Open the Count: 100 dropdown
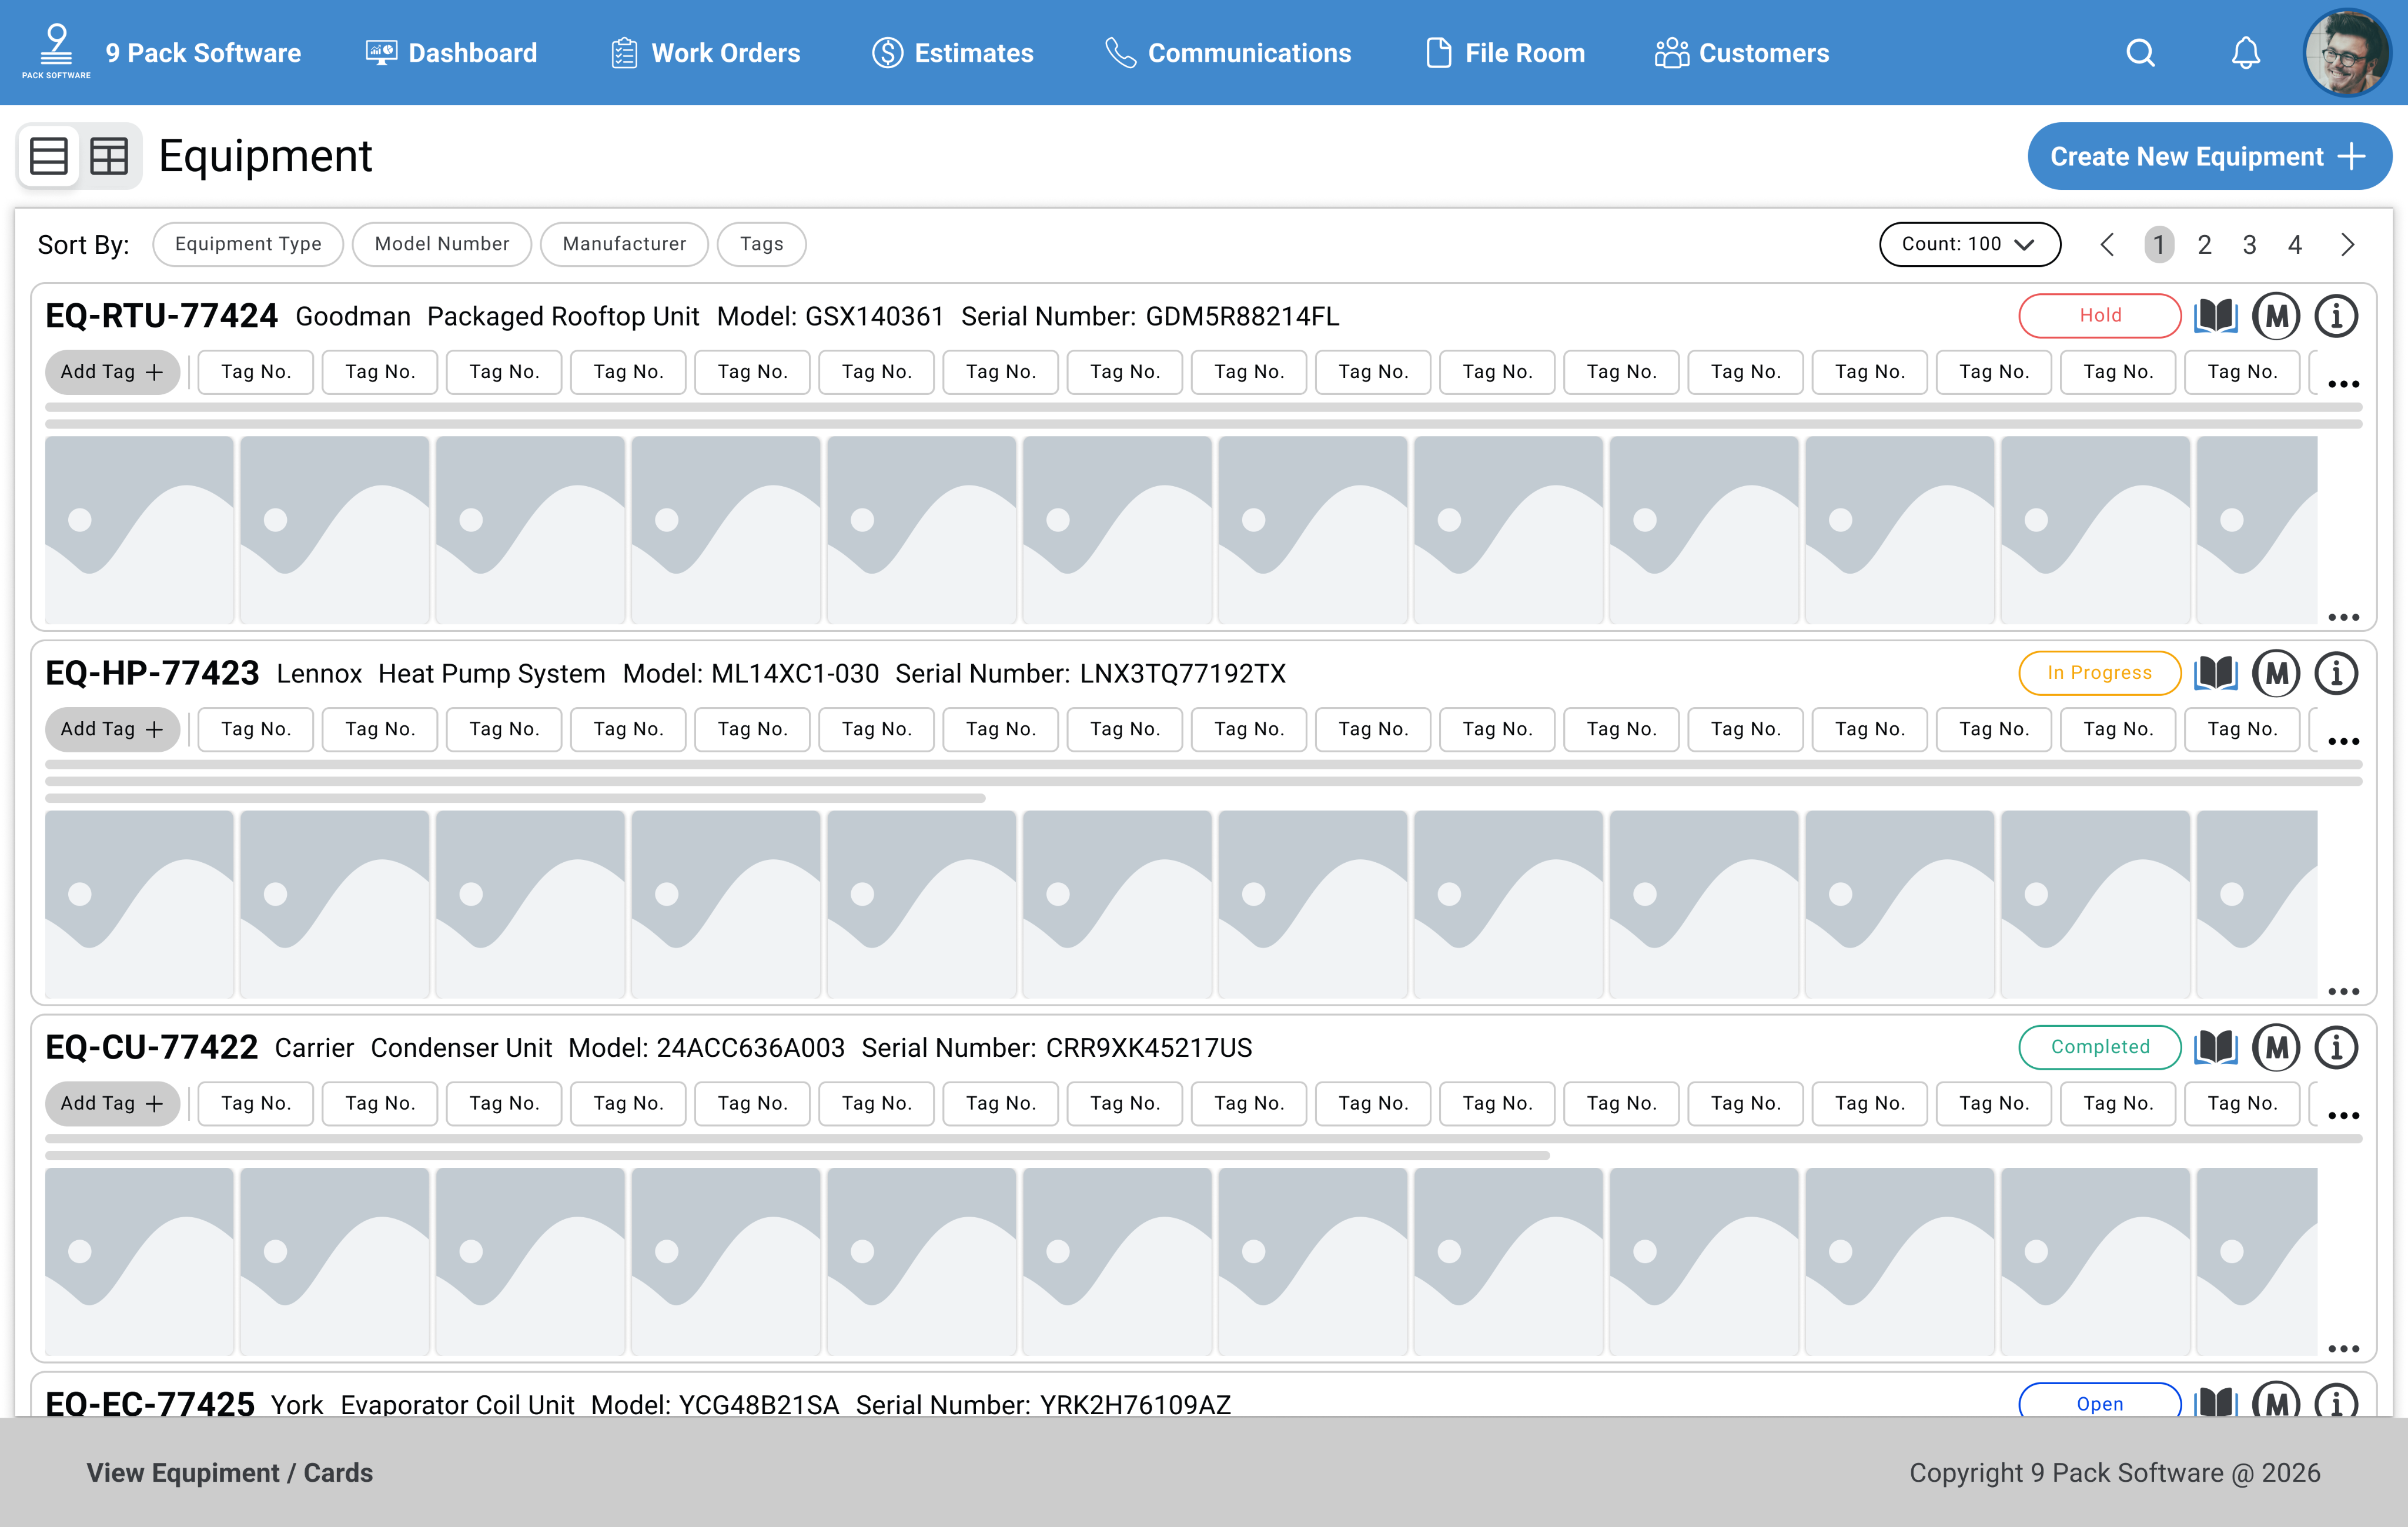Viewport: 2408px width, 1527px height. [1968, 244]
